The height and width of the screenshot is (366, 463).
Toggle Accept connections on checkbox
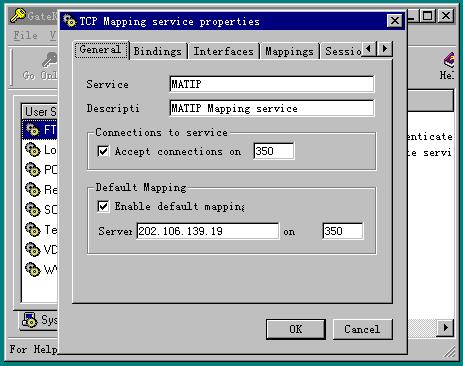[x=103, y=151]
